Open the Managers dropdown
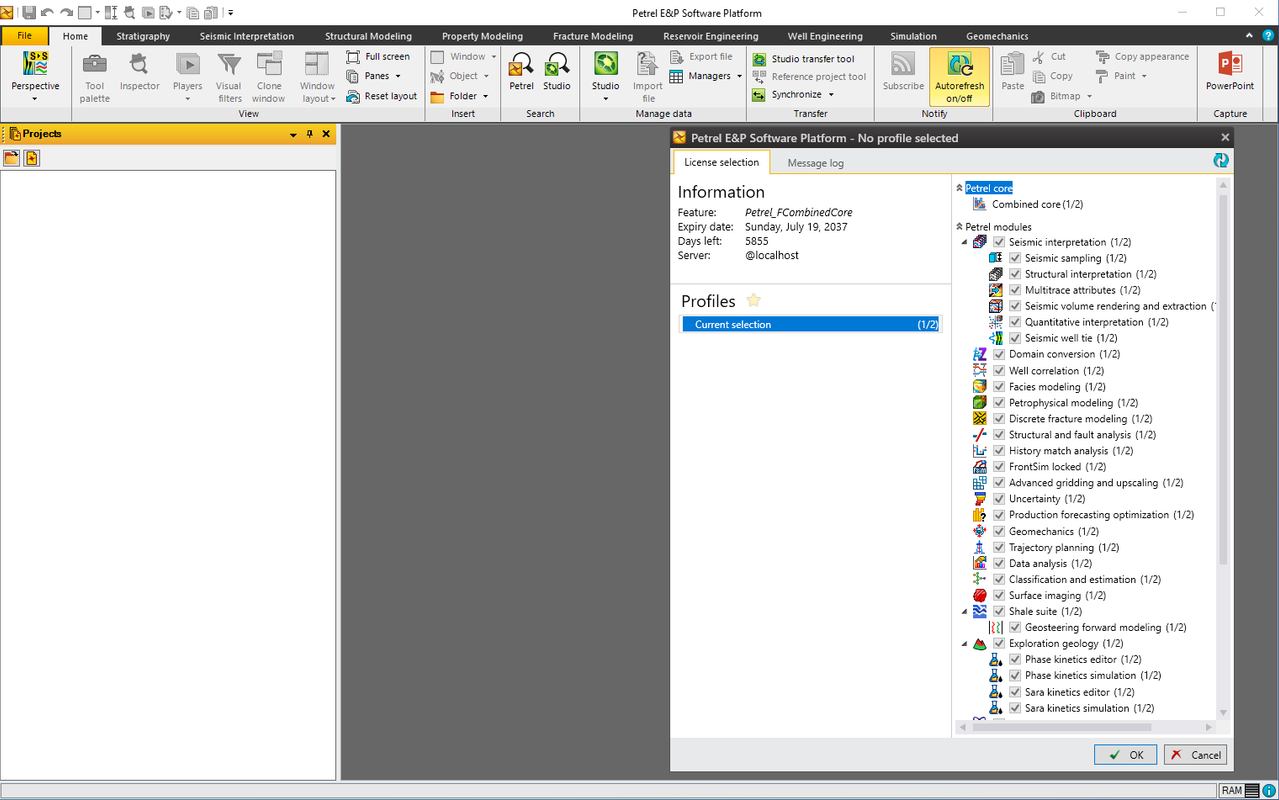The image size is (1279, 800). [x=706, y=76]
